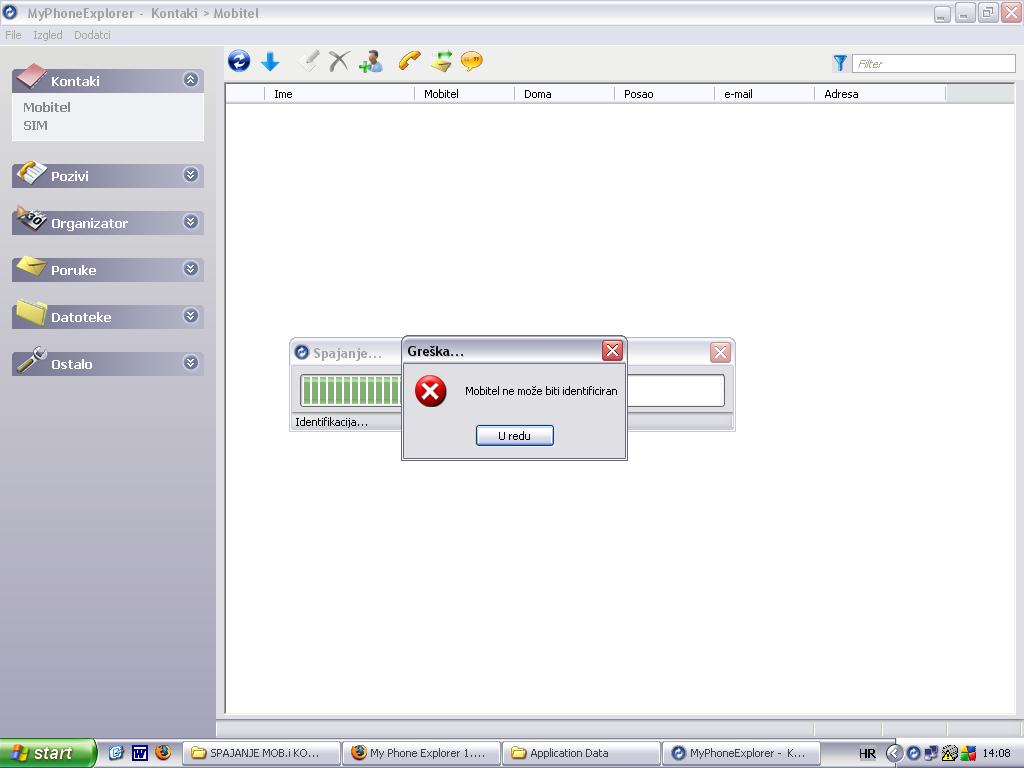Collapse the Kontaki sidebar section
The width and height of the screenshot is (1024, 768).
click(191, 80)
